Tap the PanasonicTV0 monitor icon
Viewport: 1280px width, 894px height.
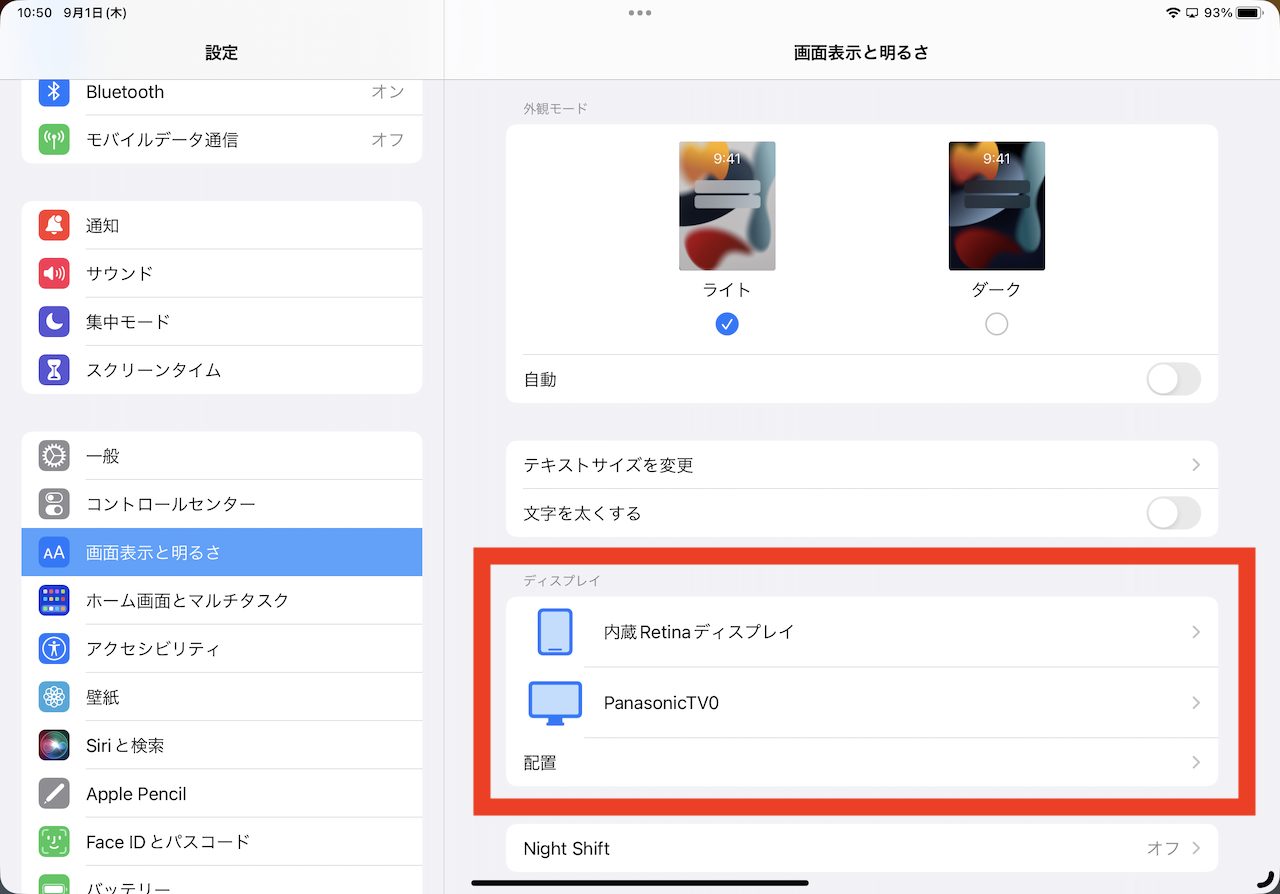click(x=555, y=703)
